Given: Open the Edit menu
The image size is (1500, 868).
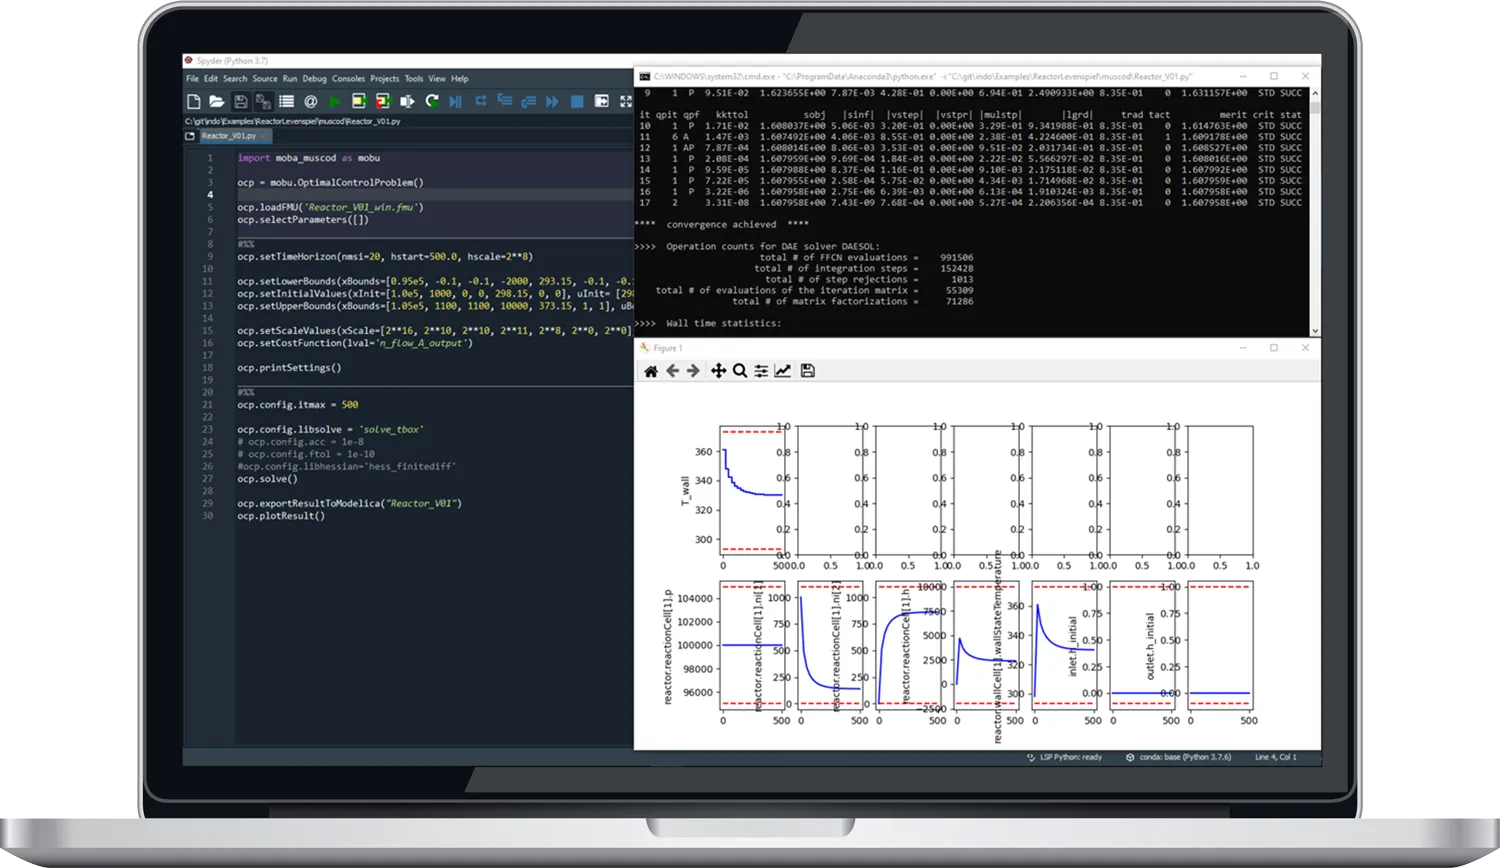Looking at the screenshot, I should click(211, 79).
